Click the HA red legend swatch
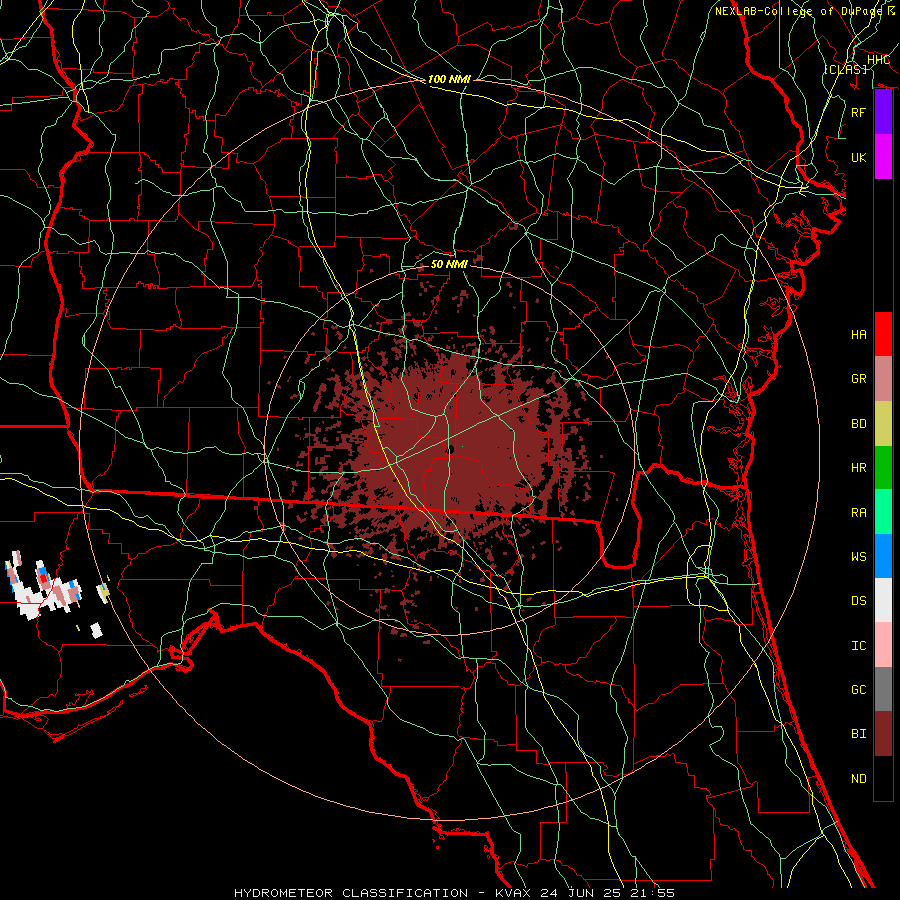Viewport: 900px width, 900px height. click(x=883, y=334)
